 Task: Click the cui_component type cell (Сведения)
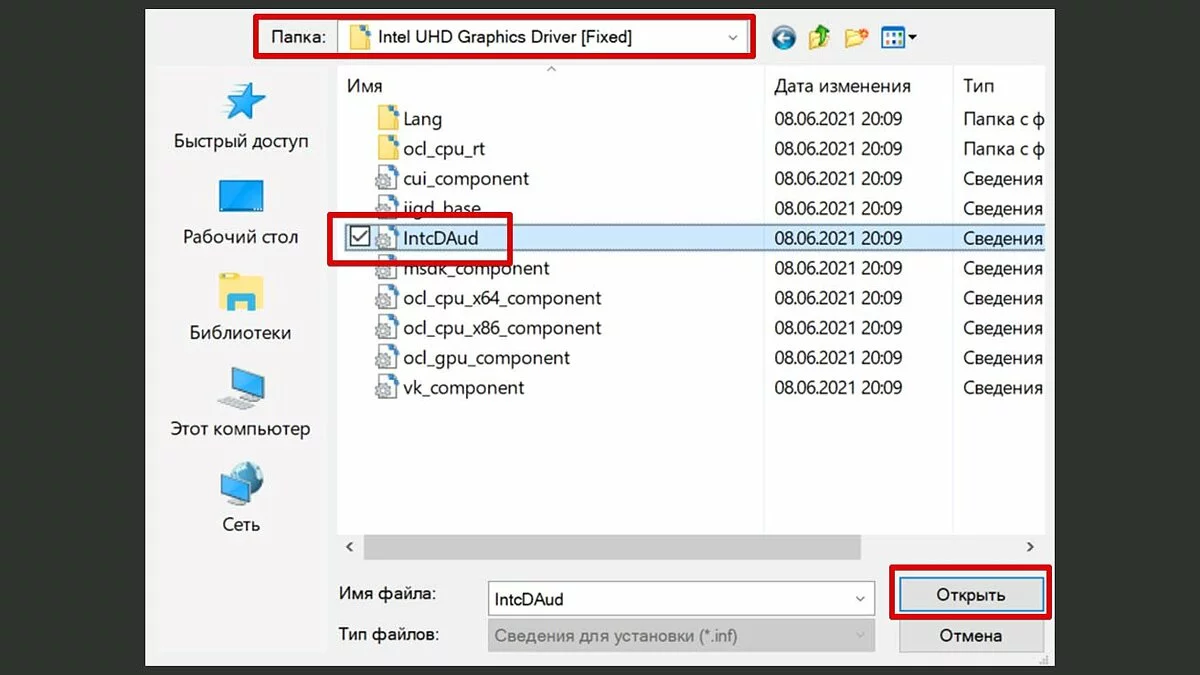(1003, 179)
